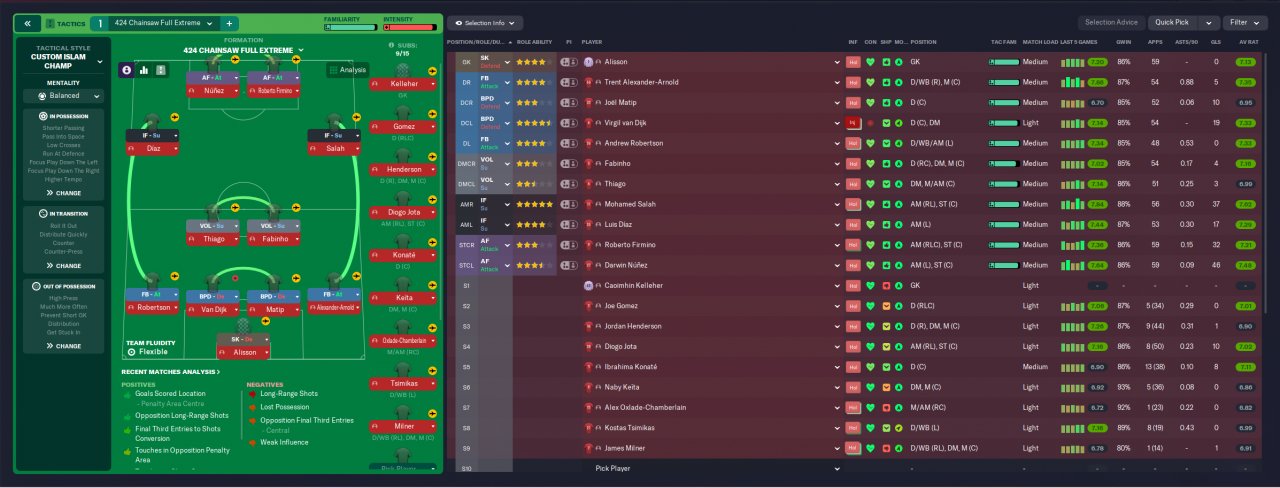Add a new tactic slot with plus icon

tap(229, 23)
